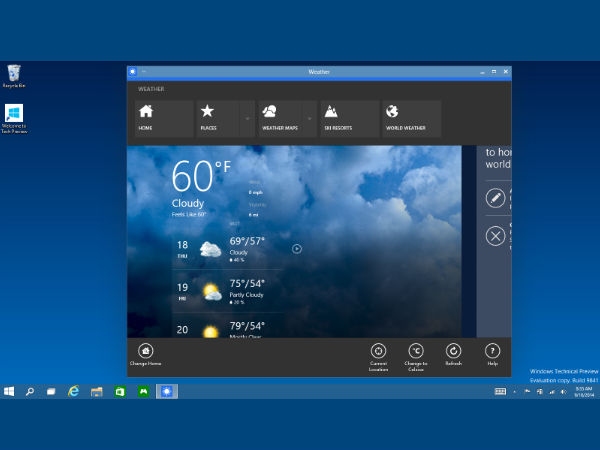Switch units with Change to Celsius

[x=416, y=357]
